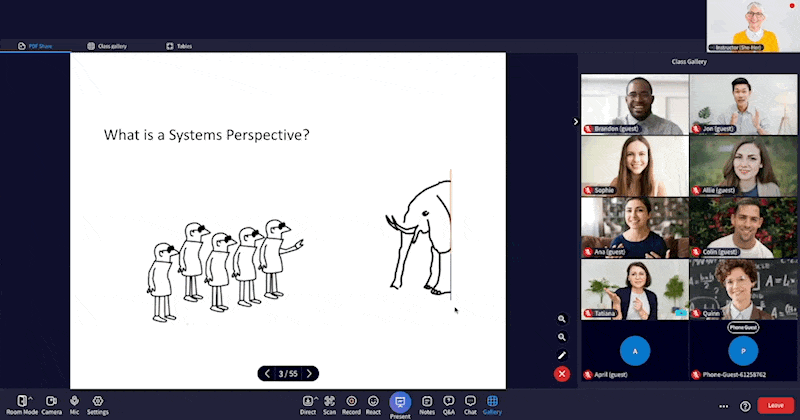Expand the Room Mode caret menu
Image resolution: width=800 pixels, height=420 pixels.
pos(31,399)
